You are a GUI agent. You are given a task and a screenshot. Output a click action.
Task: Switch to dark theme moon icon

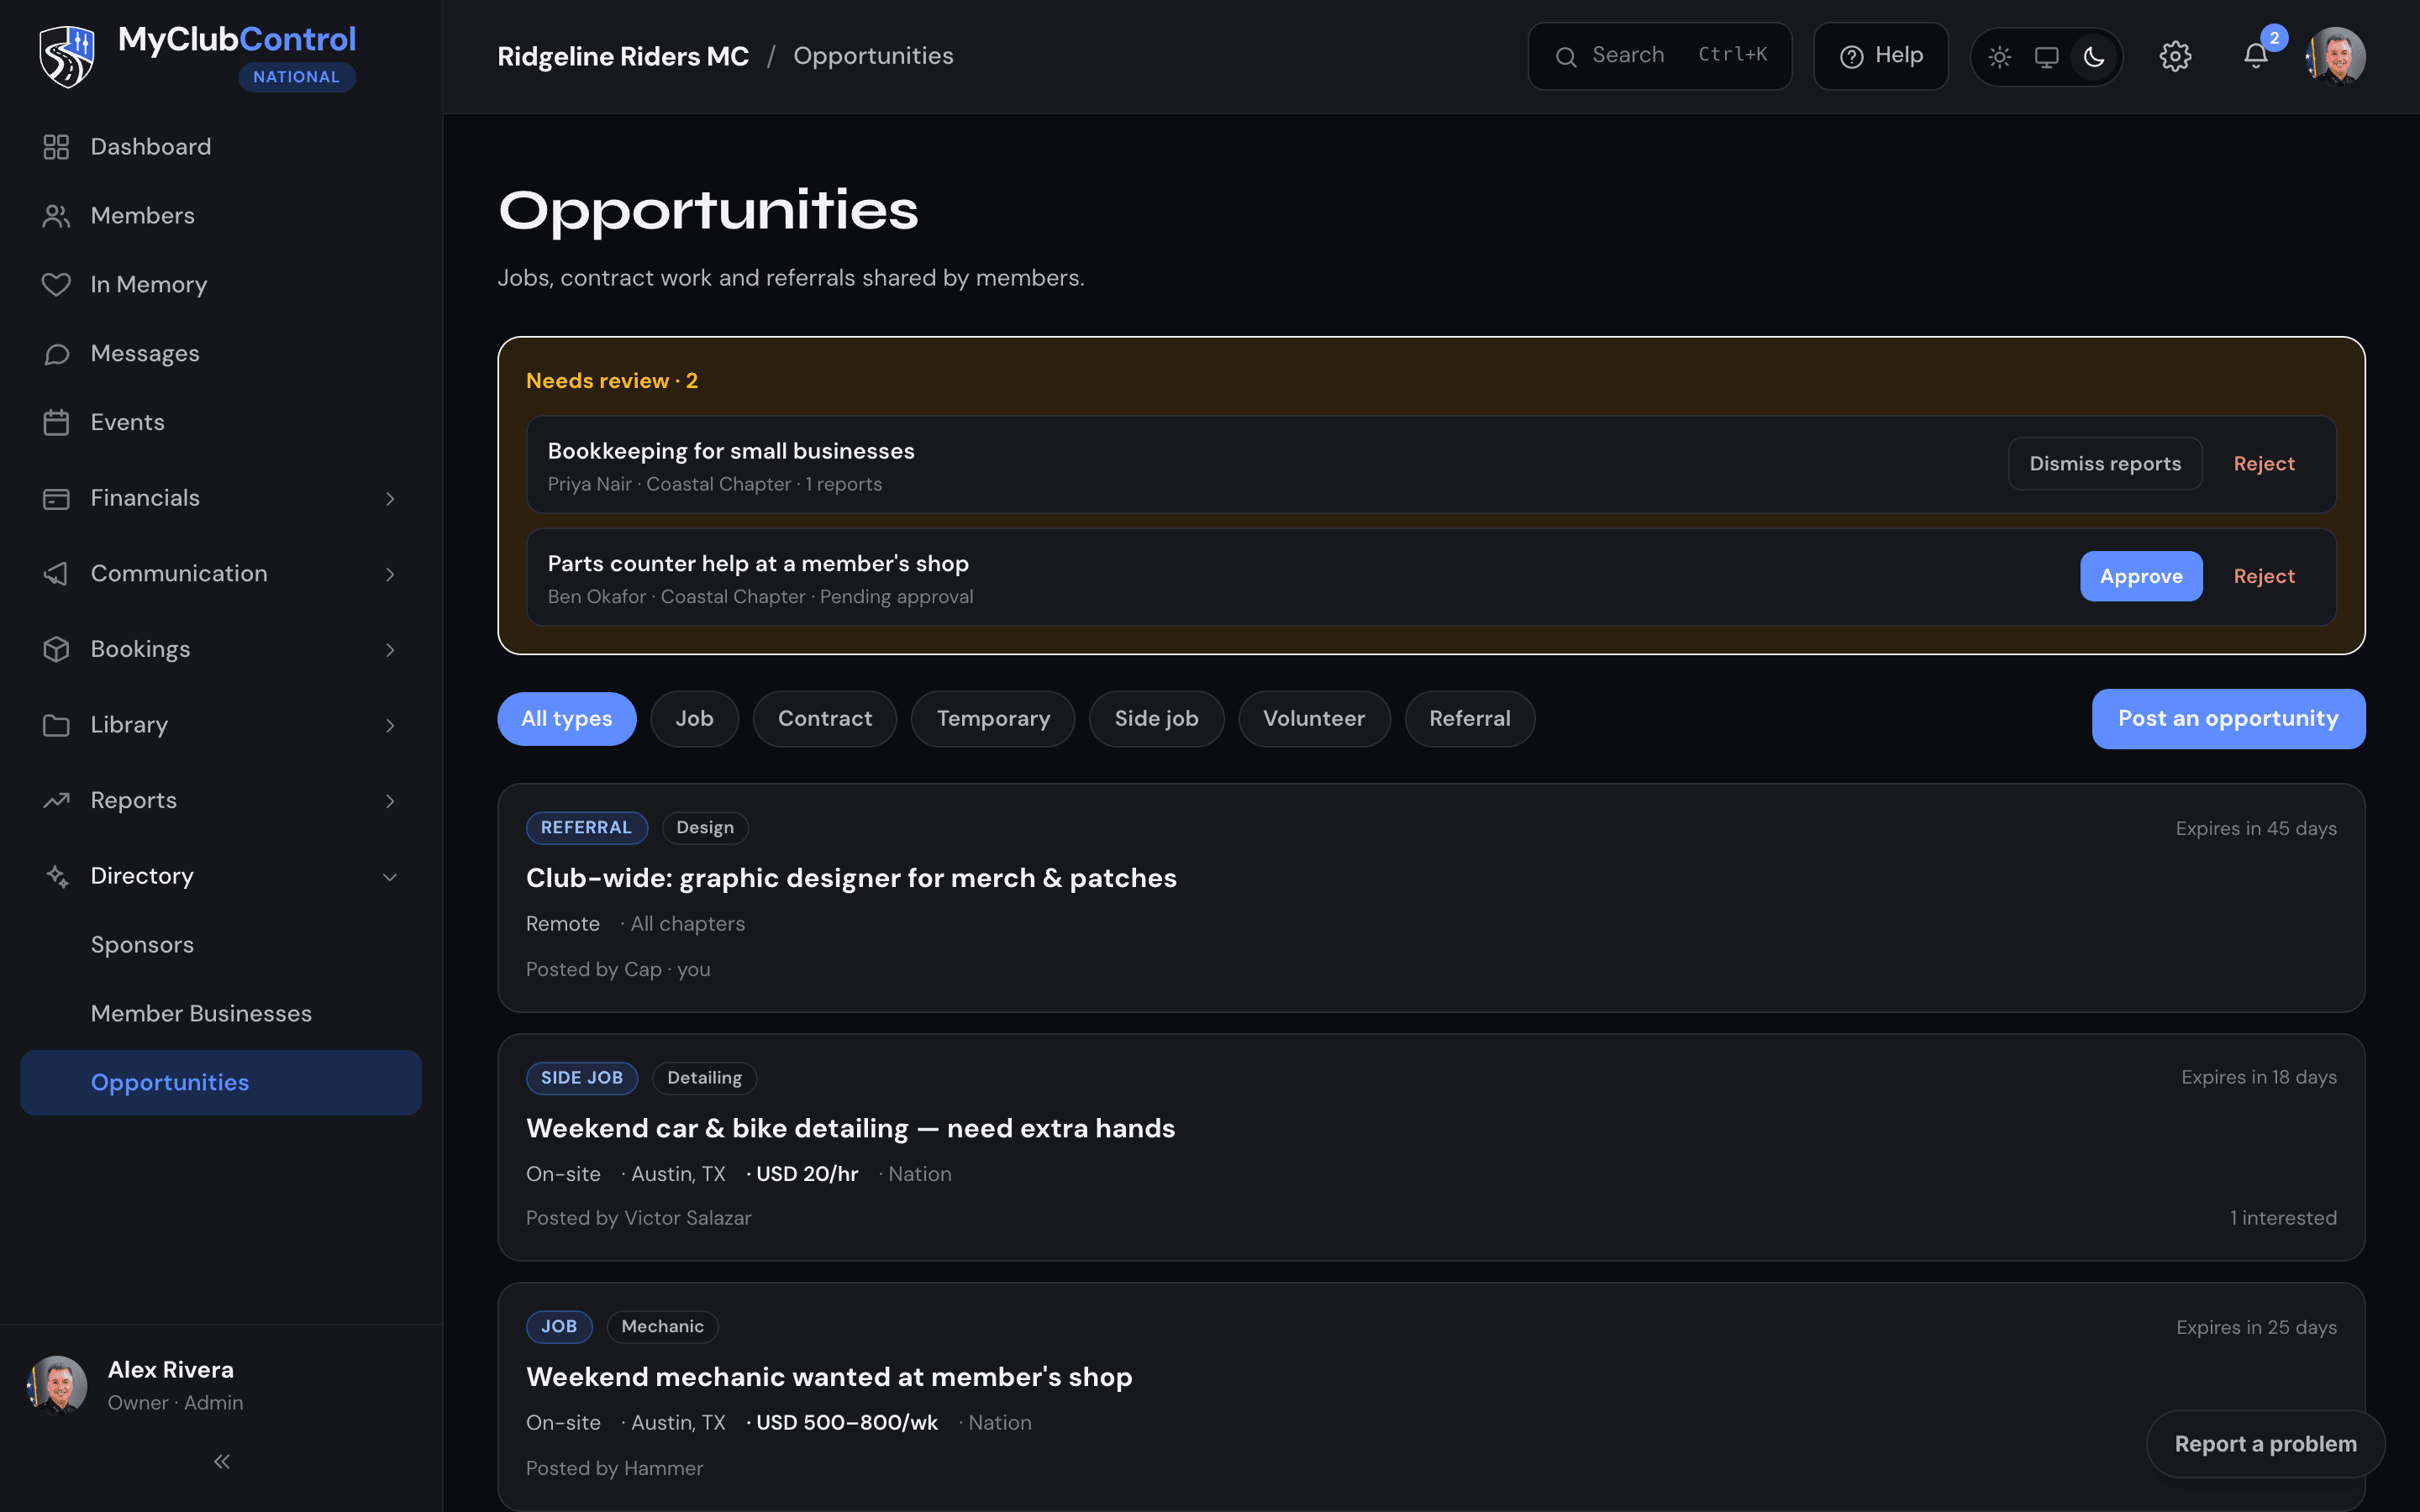(x=2094, y=57)
